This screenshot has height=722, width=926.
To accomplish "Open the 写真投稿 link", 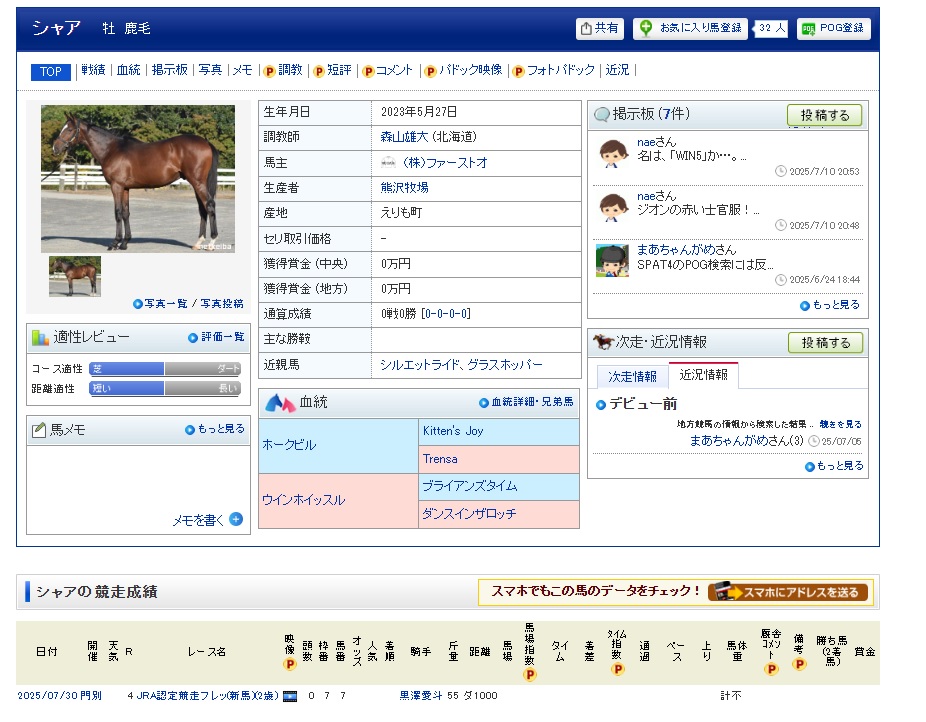I will pyautogui.click(x=222, y=303).
